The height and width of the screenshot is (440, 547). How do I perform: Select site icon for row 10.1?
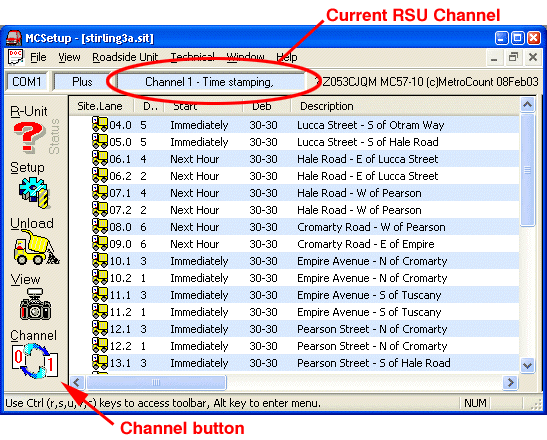pos(100,260)
